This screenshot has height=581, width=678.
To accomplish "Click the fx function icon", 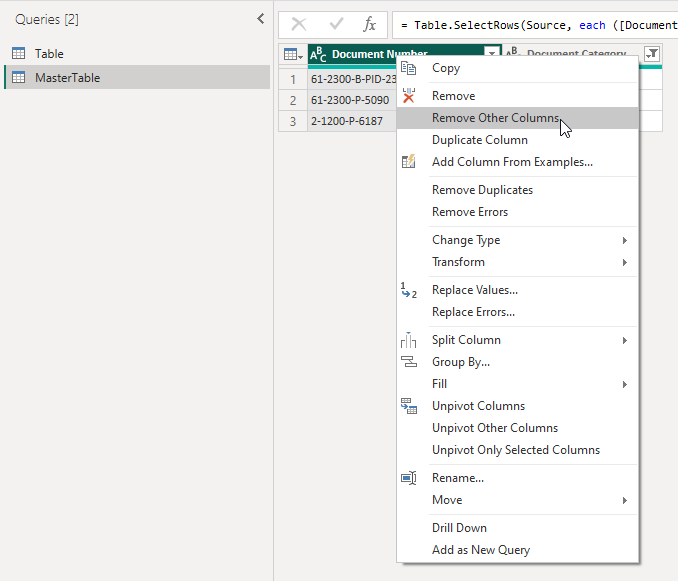I will (x=369, y=24).
